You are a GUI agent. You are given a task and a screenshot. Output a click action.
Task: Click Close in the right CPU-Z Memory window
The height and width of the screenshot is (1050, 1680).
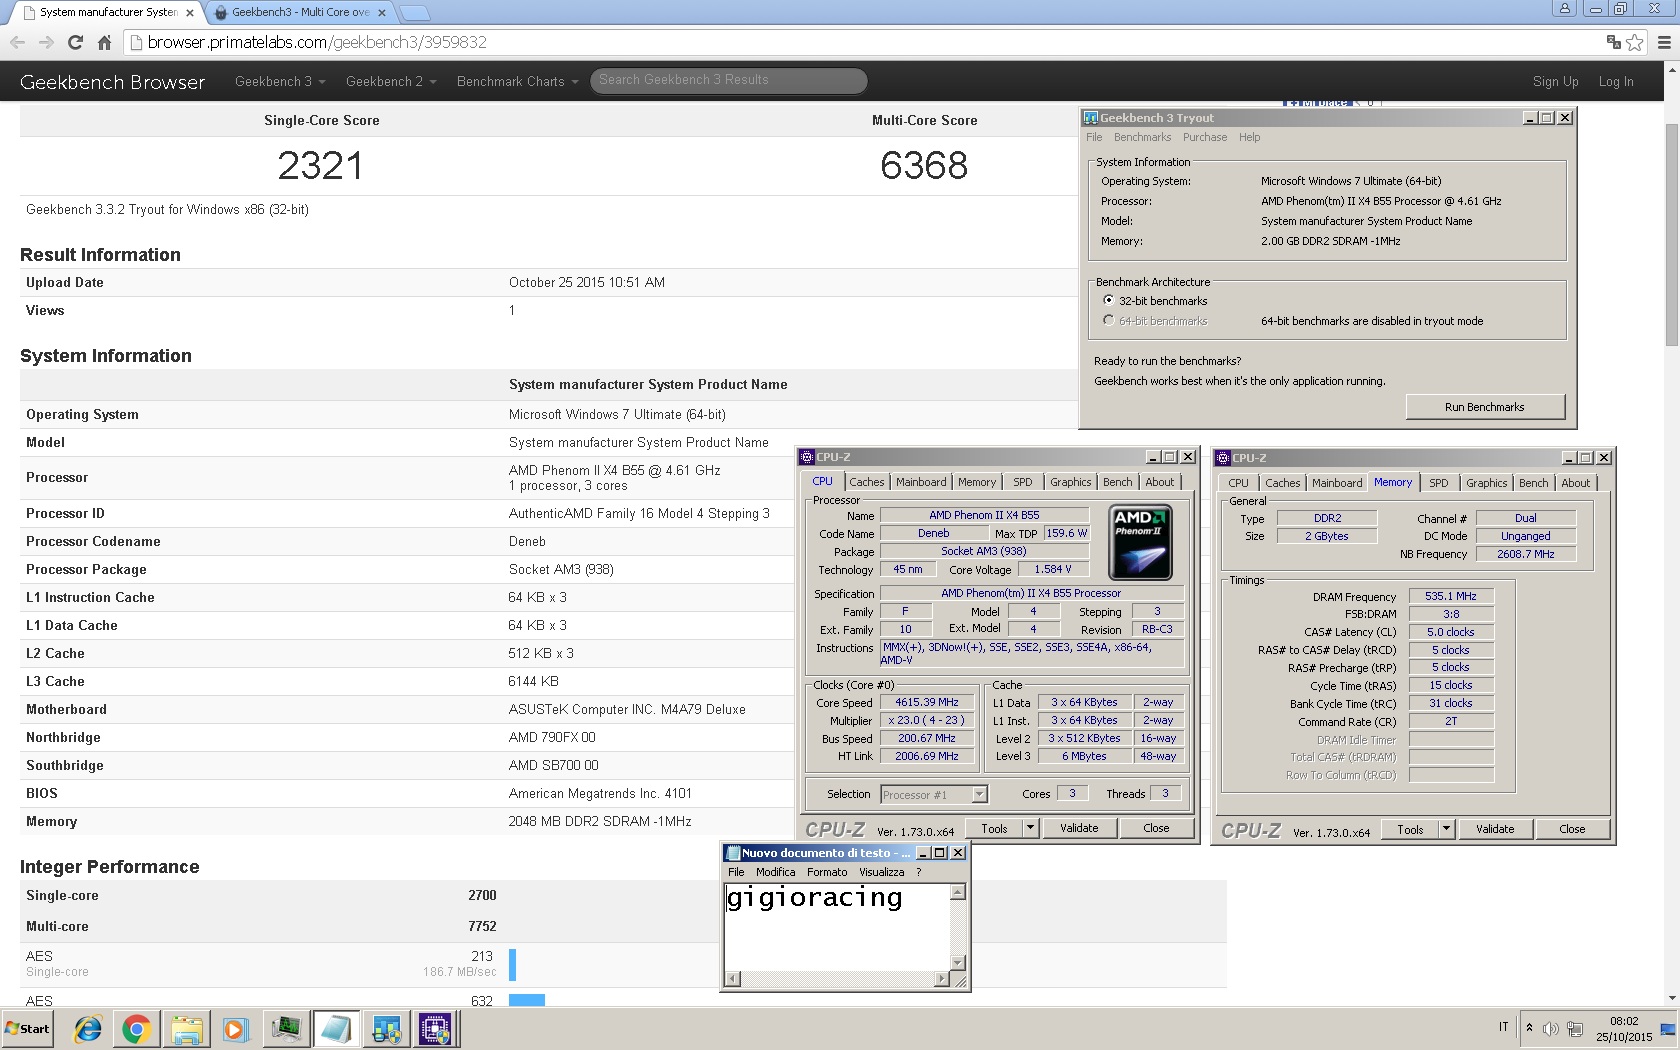1572,829
